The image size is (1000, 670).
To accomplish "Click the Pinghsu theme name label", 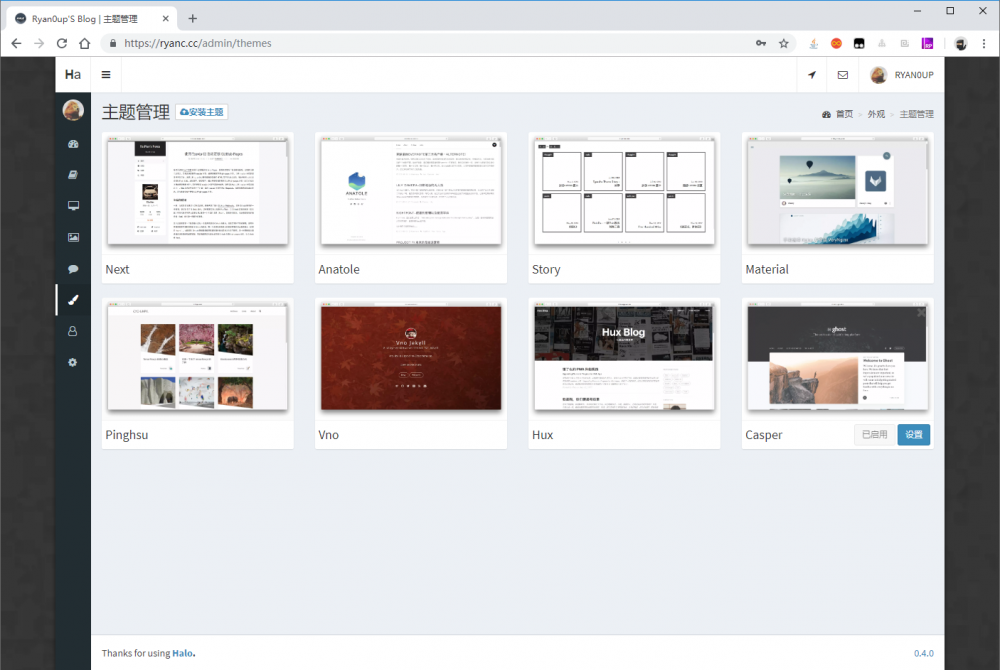I will click(126, 435).
